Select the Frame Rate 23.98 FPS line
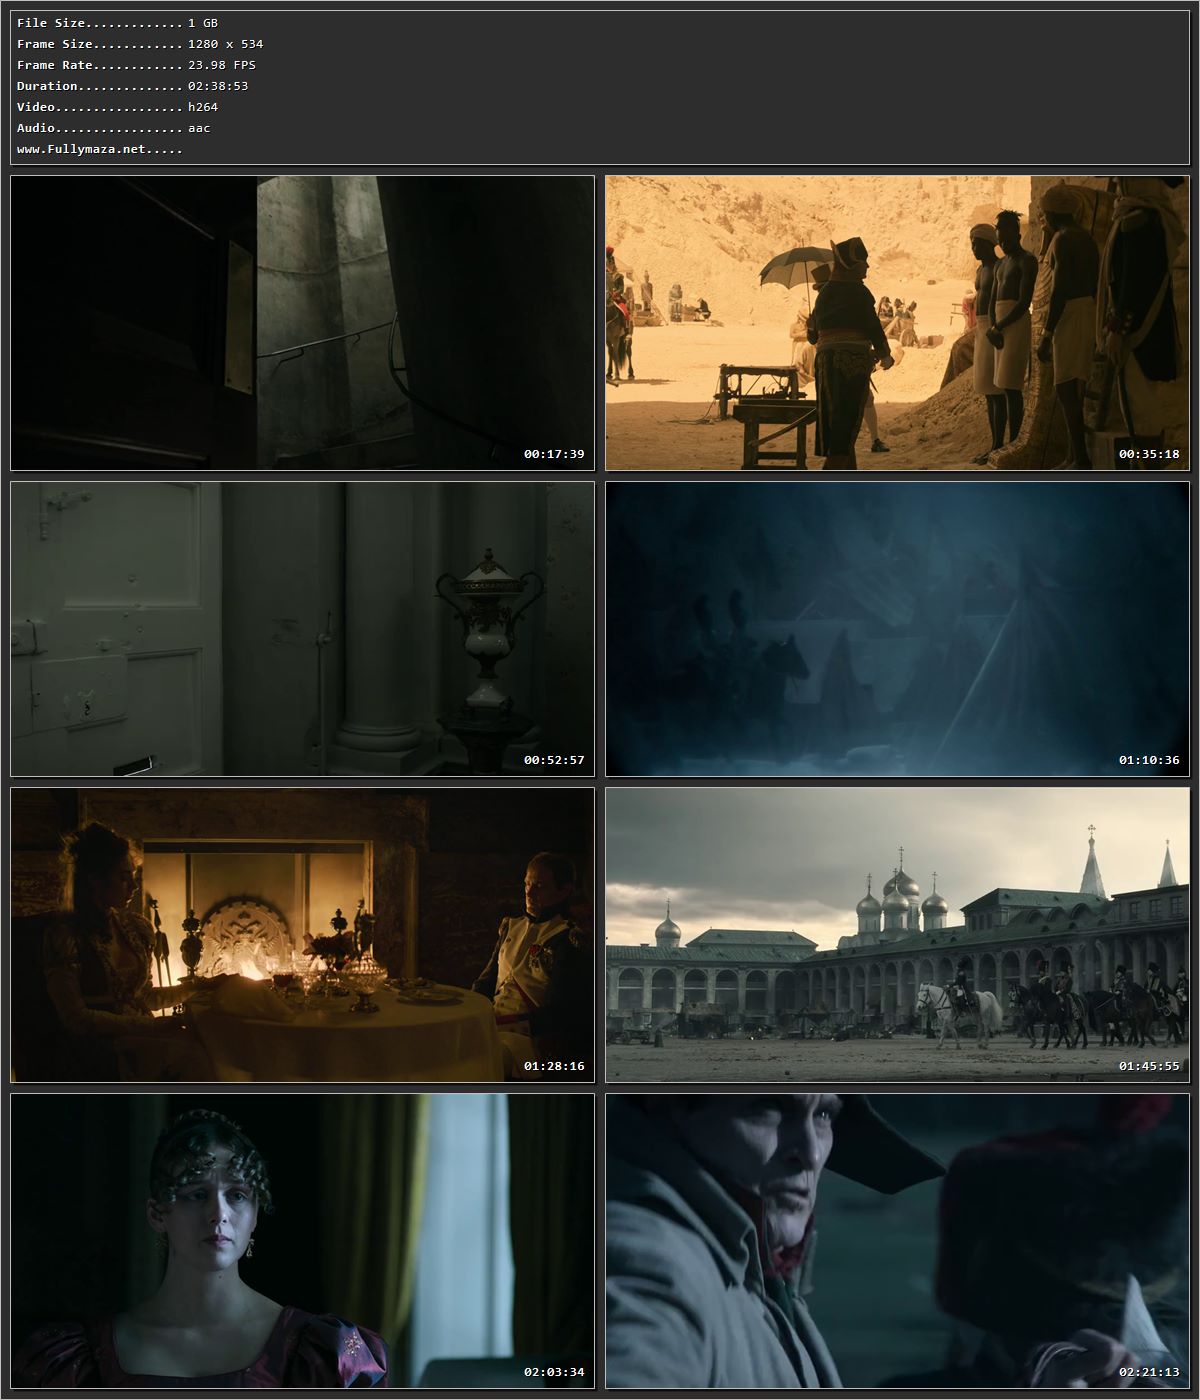Viewport: 1200px width, 1400px height. point(136,65)
